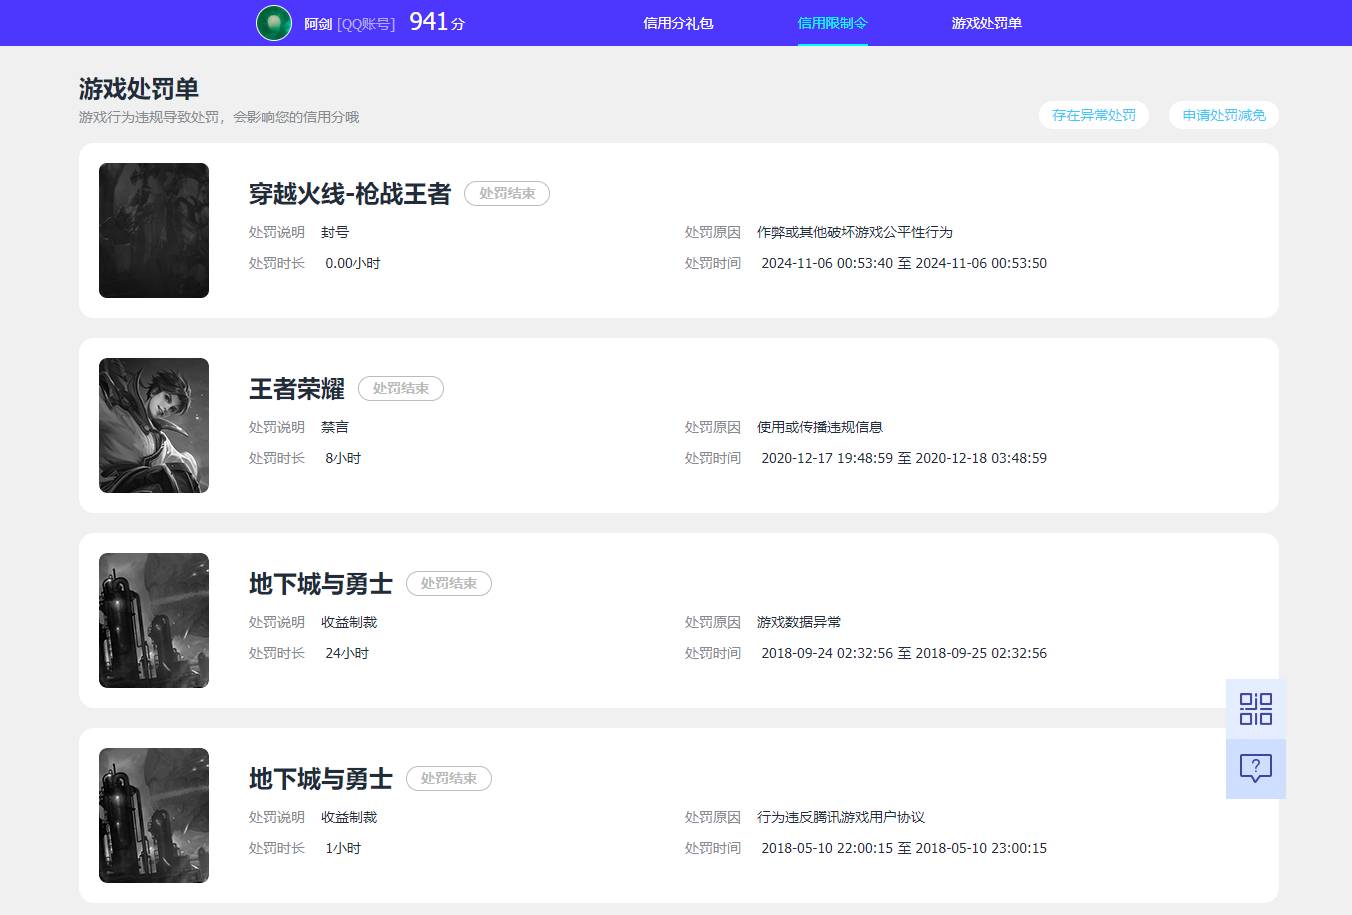Viewport: 1352px width, 915px height.
Task: Click the 处罚结束 badge on 穿越火线-枪战王者
Action: click(x=507, y=194)
